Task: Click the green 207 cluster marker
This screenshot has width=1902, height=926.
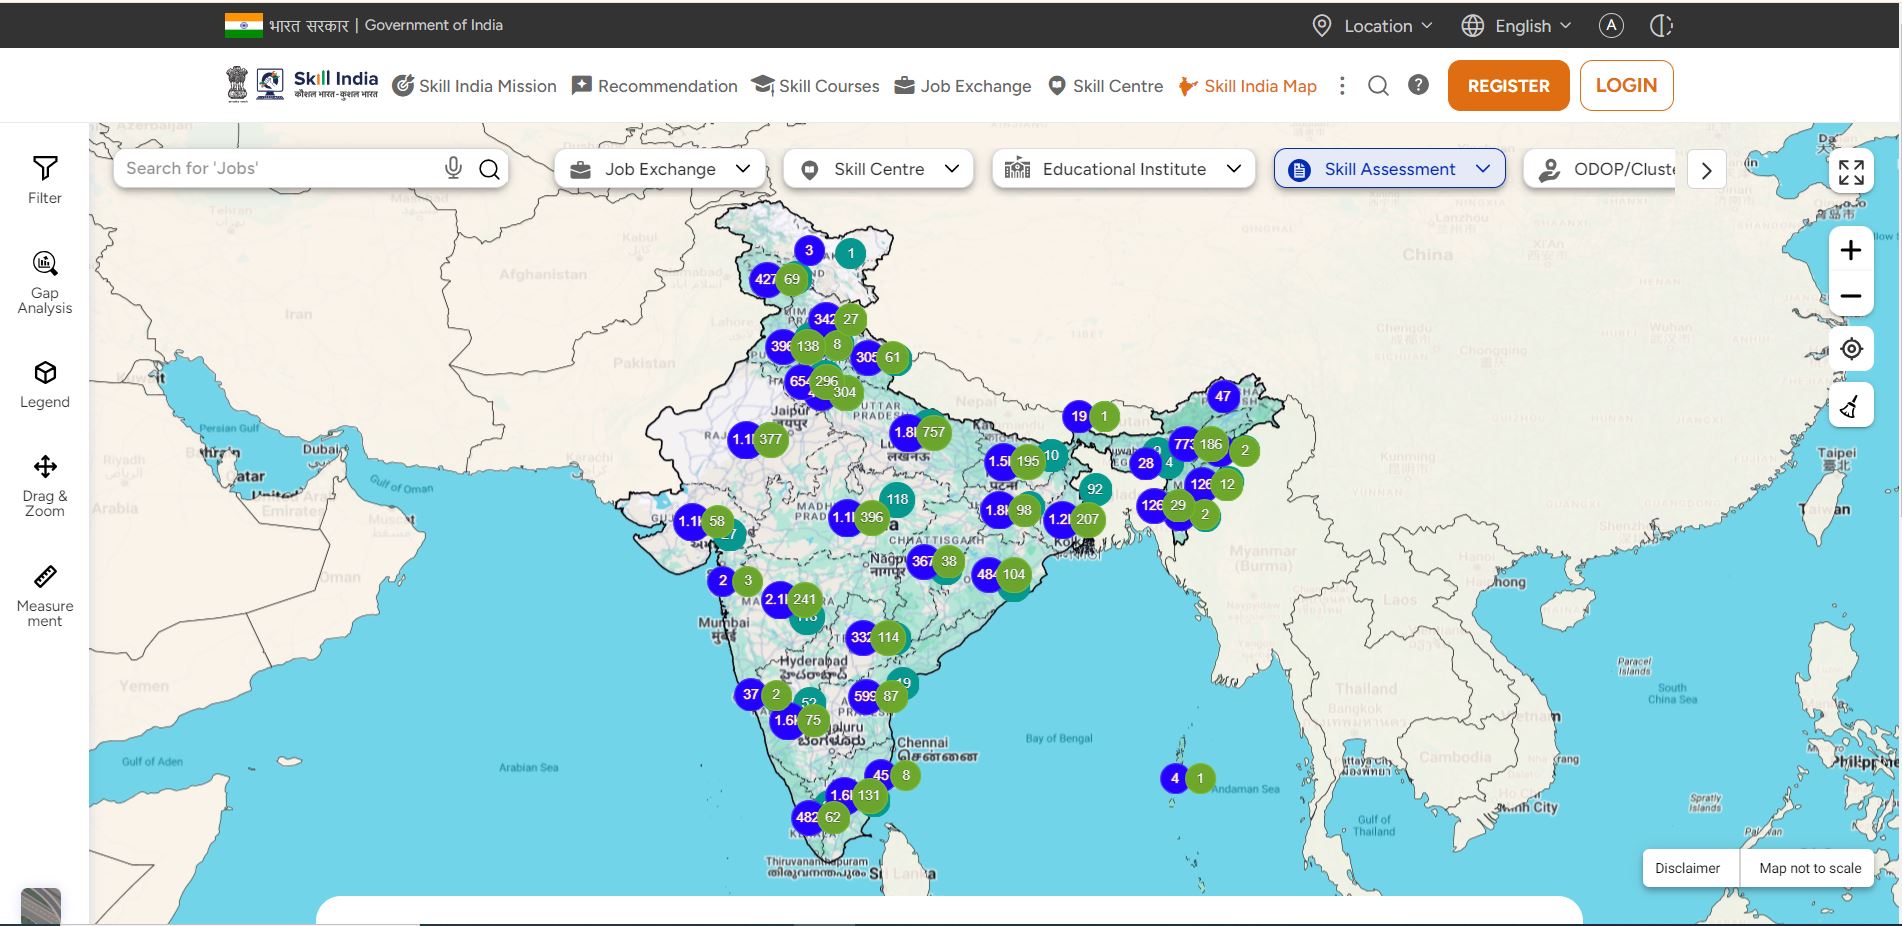Action: tap(1087, 519)
